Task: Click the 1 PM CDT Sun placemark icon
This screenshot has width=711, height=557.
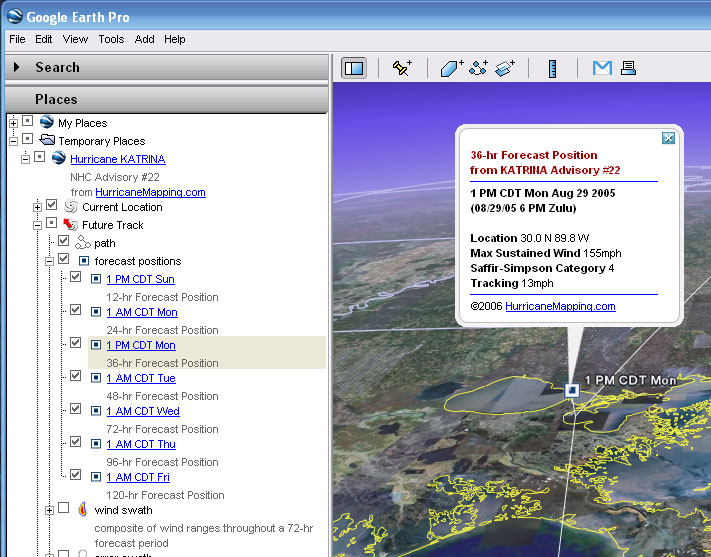Action: coord(96,278)
